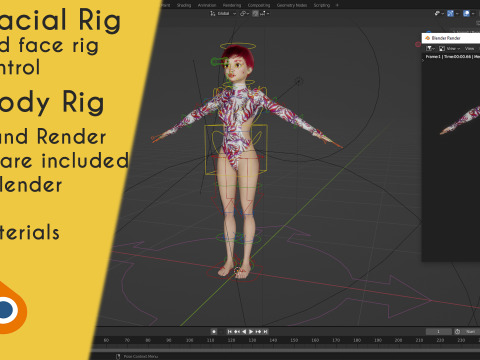Open the pivot point dropdown
480x360 pixels.
[x=244, y=14]
